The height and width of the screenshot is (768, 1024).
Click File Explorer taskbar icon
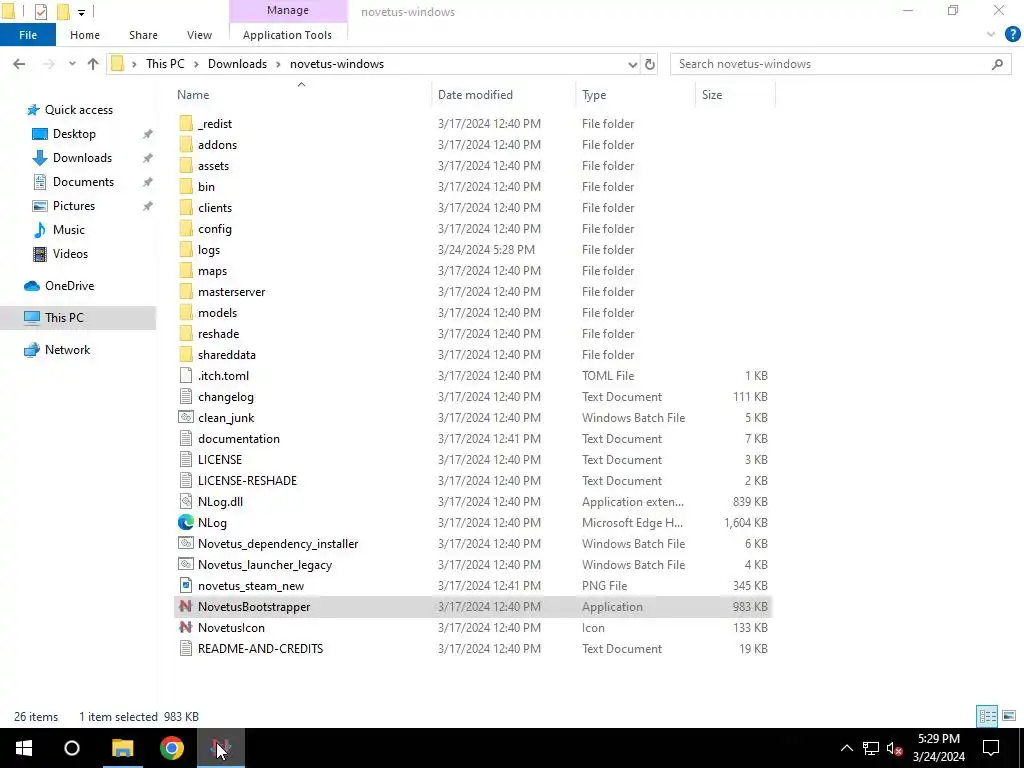122,748
